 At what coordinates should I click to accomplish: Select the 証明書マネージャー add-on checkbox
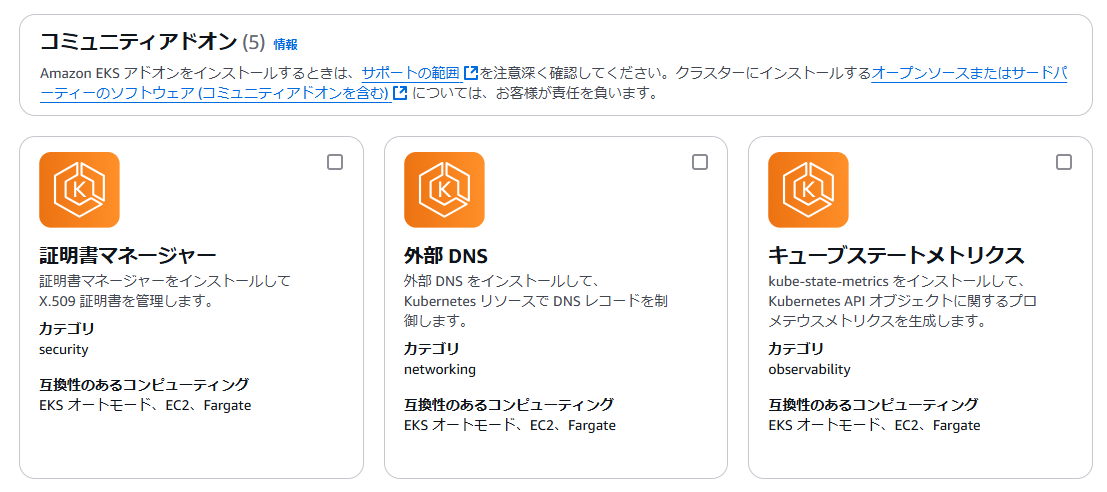pos(335,162)
